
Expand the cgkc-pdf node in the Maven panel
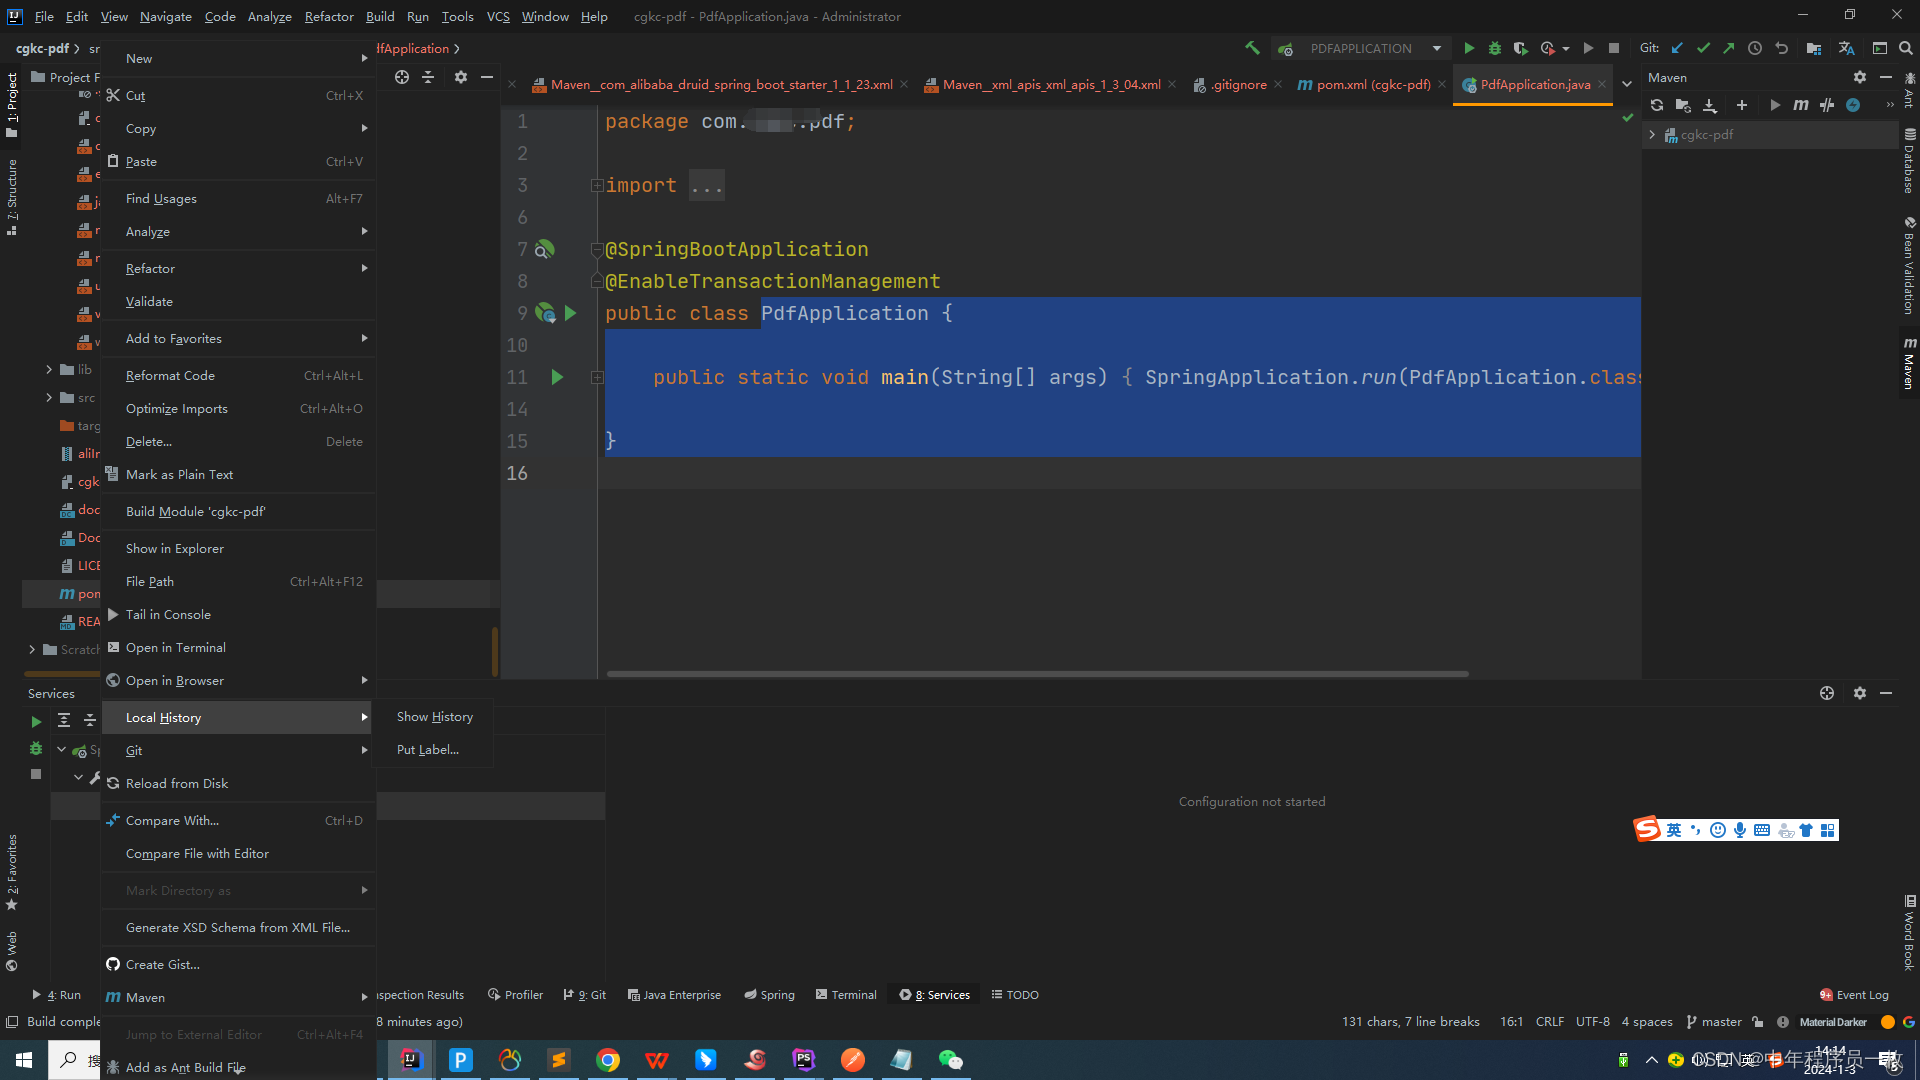(x=1653, y=134)
